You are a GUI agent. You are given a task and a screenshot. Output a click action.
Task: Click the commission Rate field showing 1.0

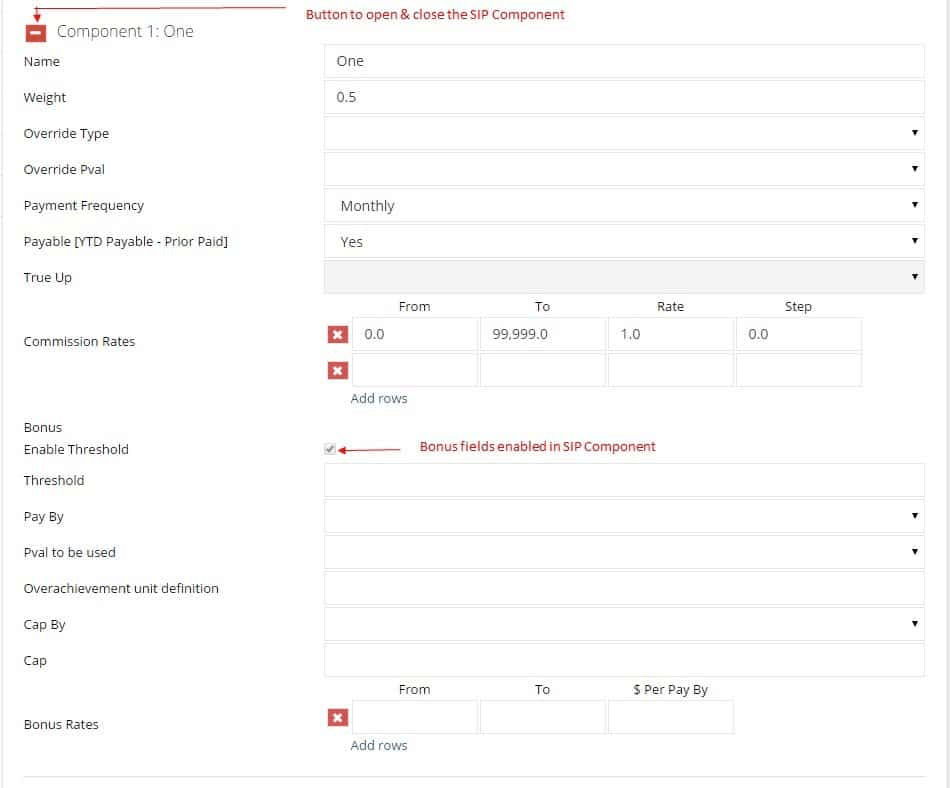tap(671, 334)
